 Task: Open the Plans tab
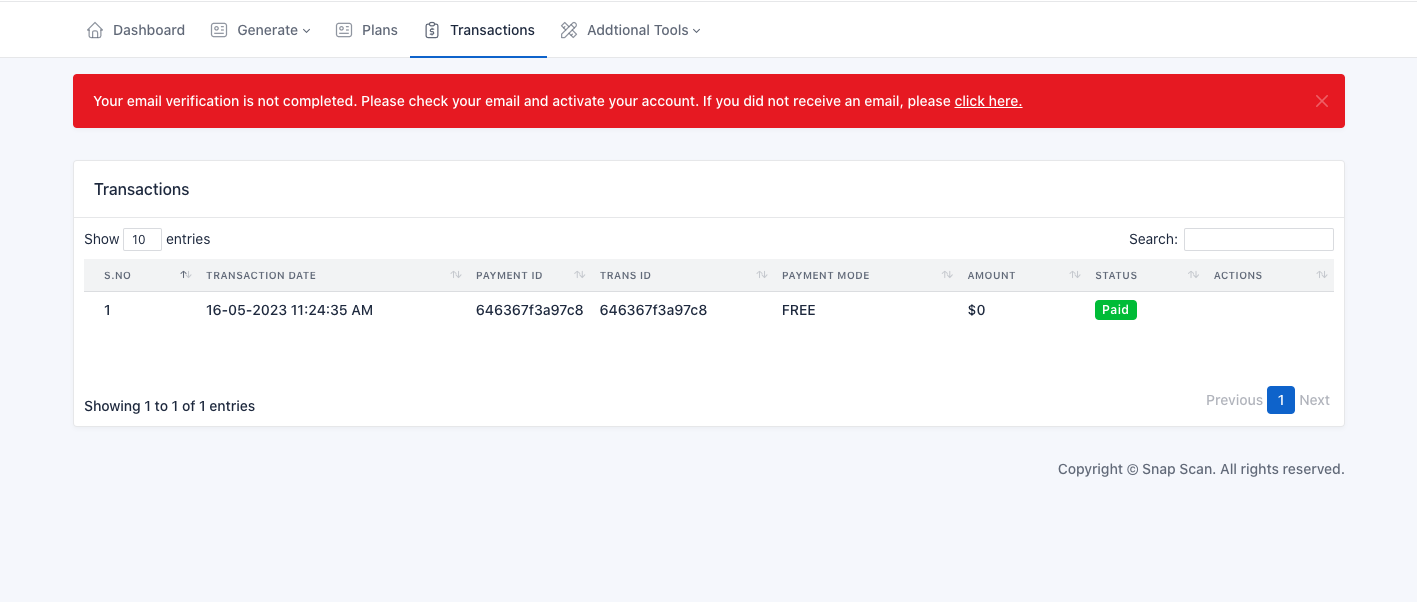coord(379,30)
